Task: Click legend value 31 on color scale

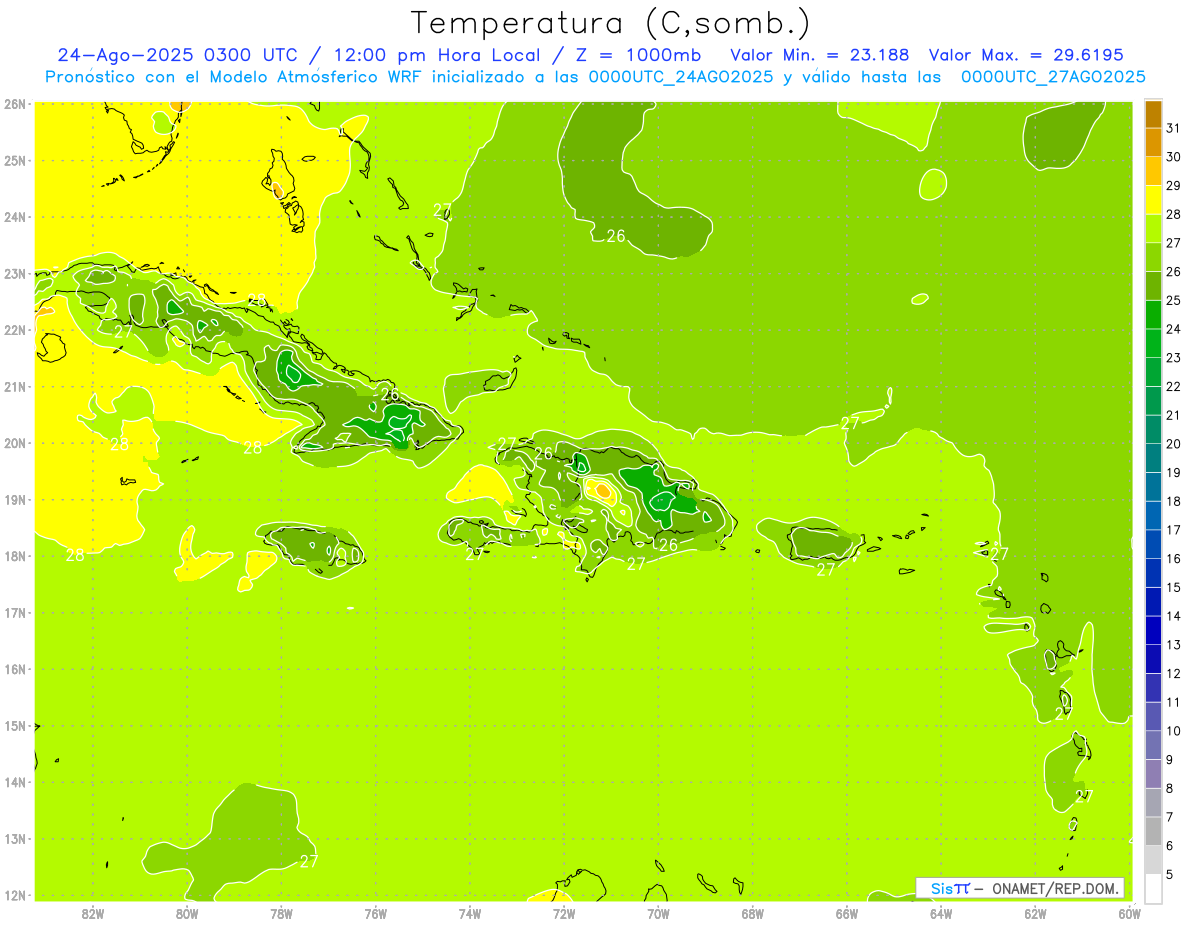Action: [1174, 129]
